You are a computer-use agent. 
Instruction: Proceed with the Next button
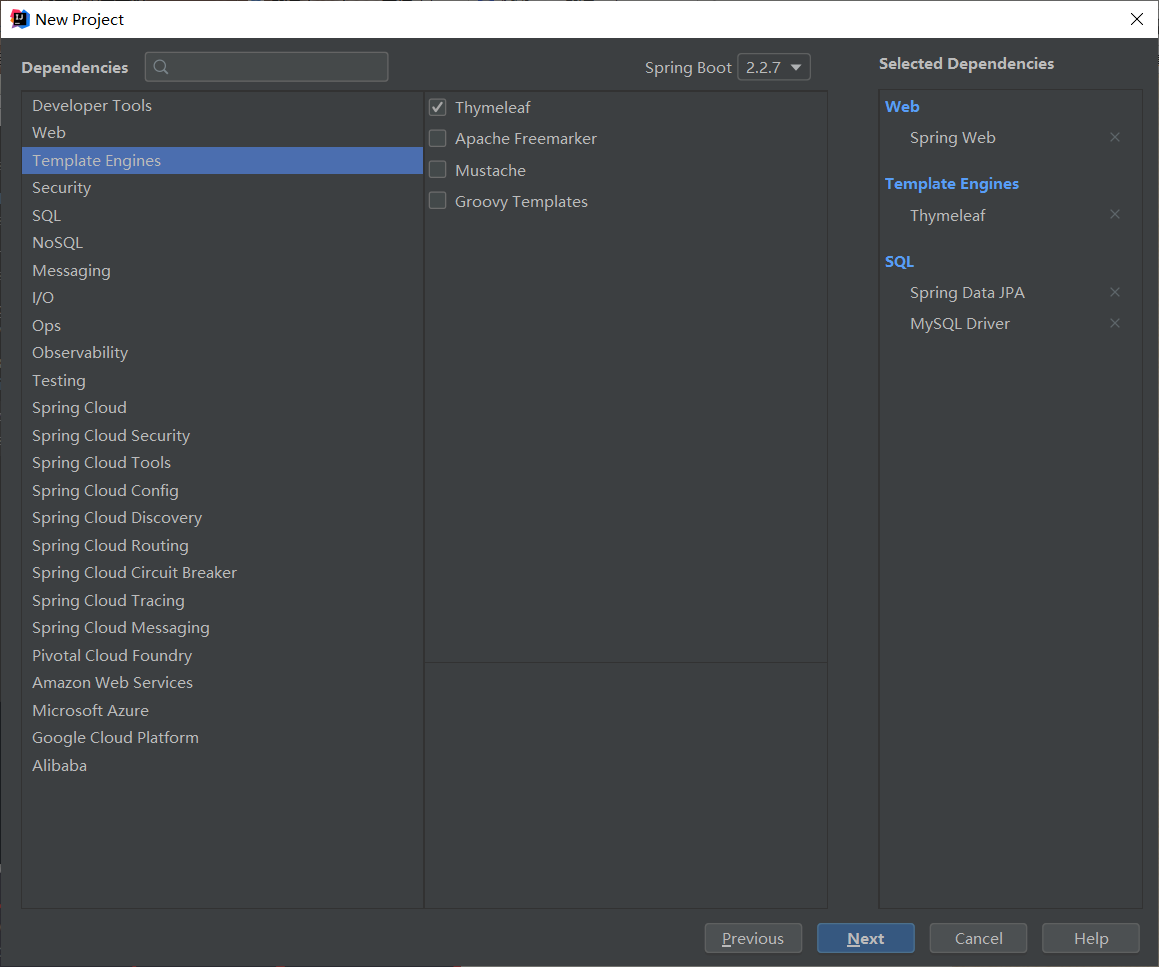click(x=866, y=938)
